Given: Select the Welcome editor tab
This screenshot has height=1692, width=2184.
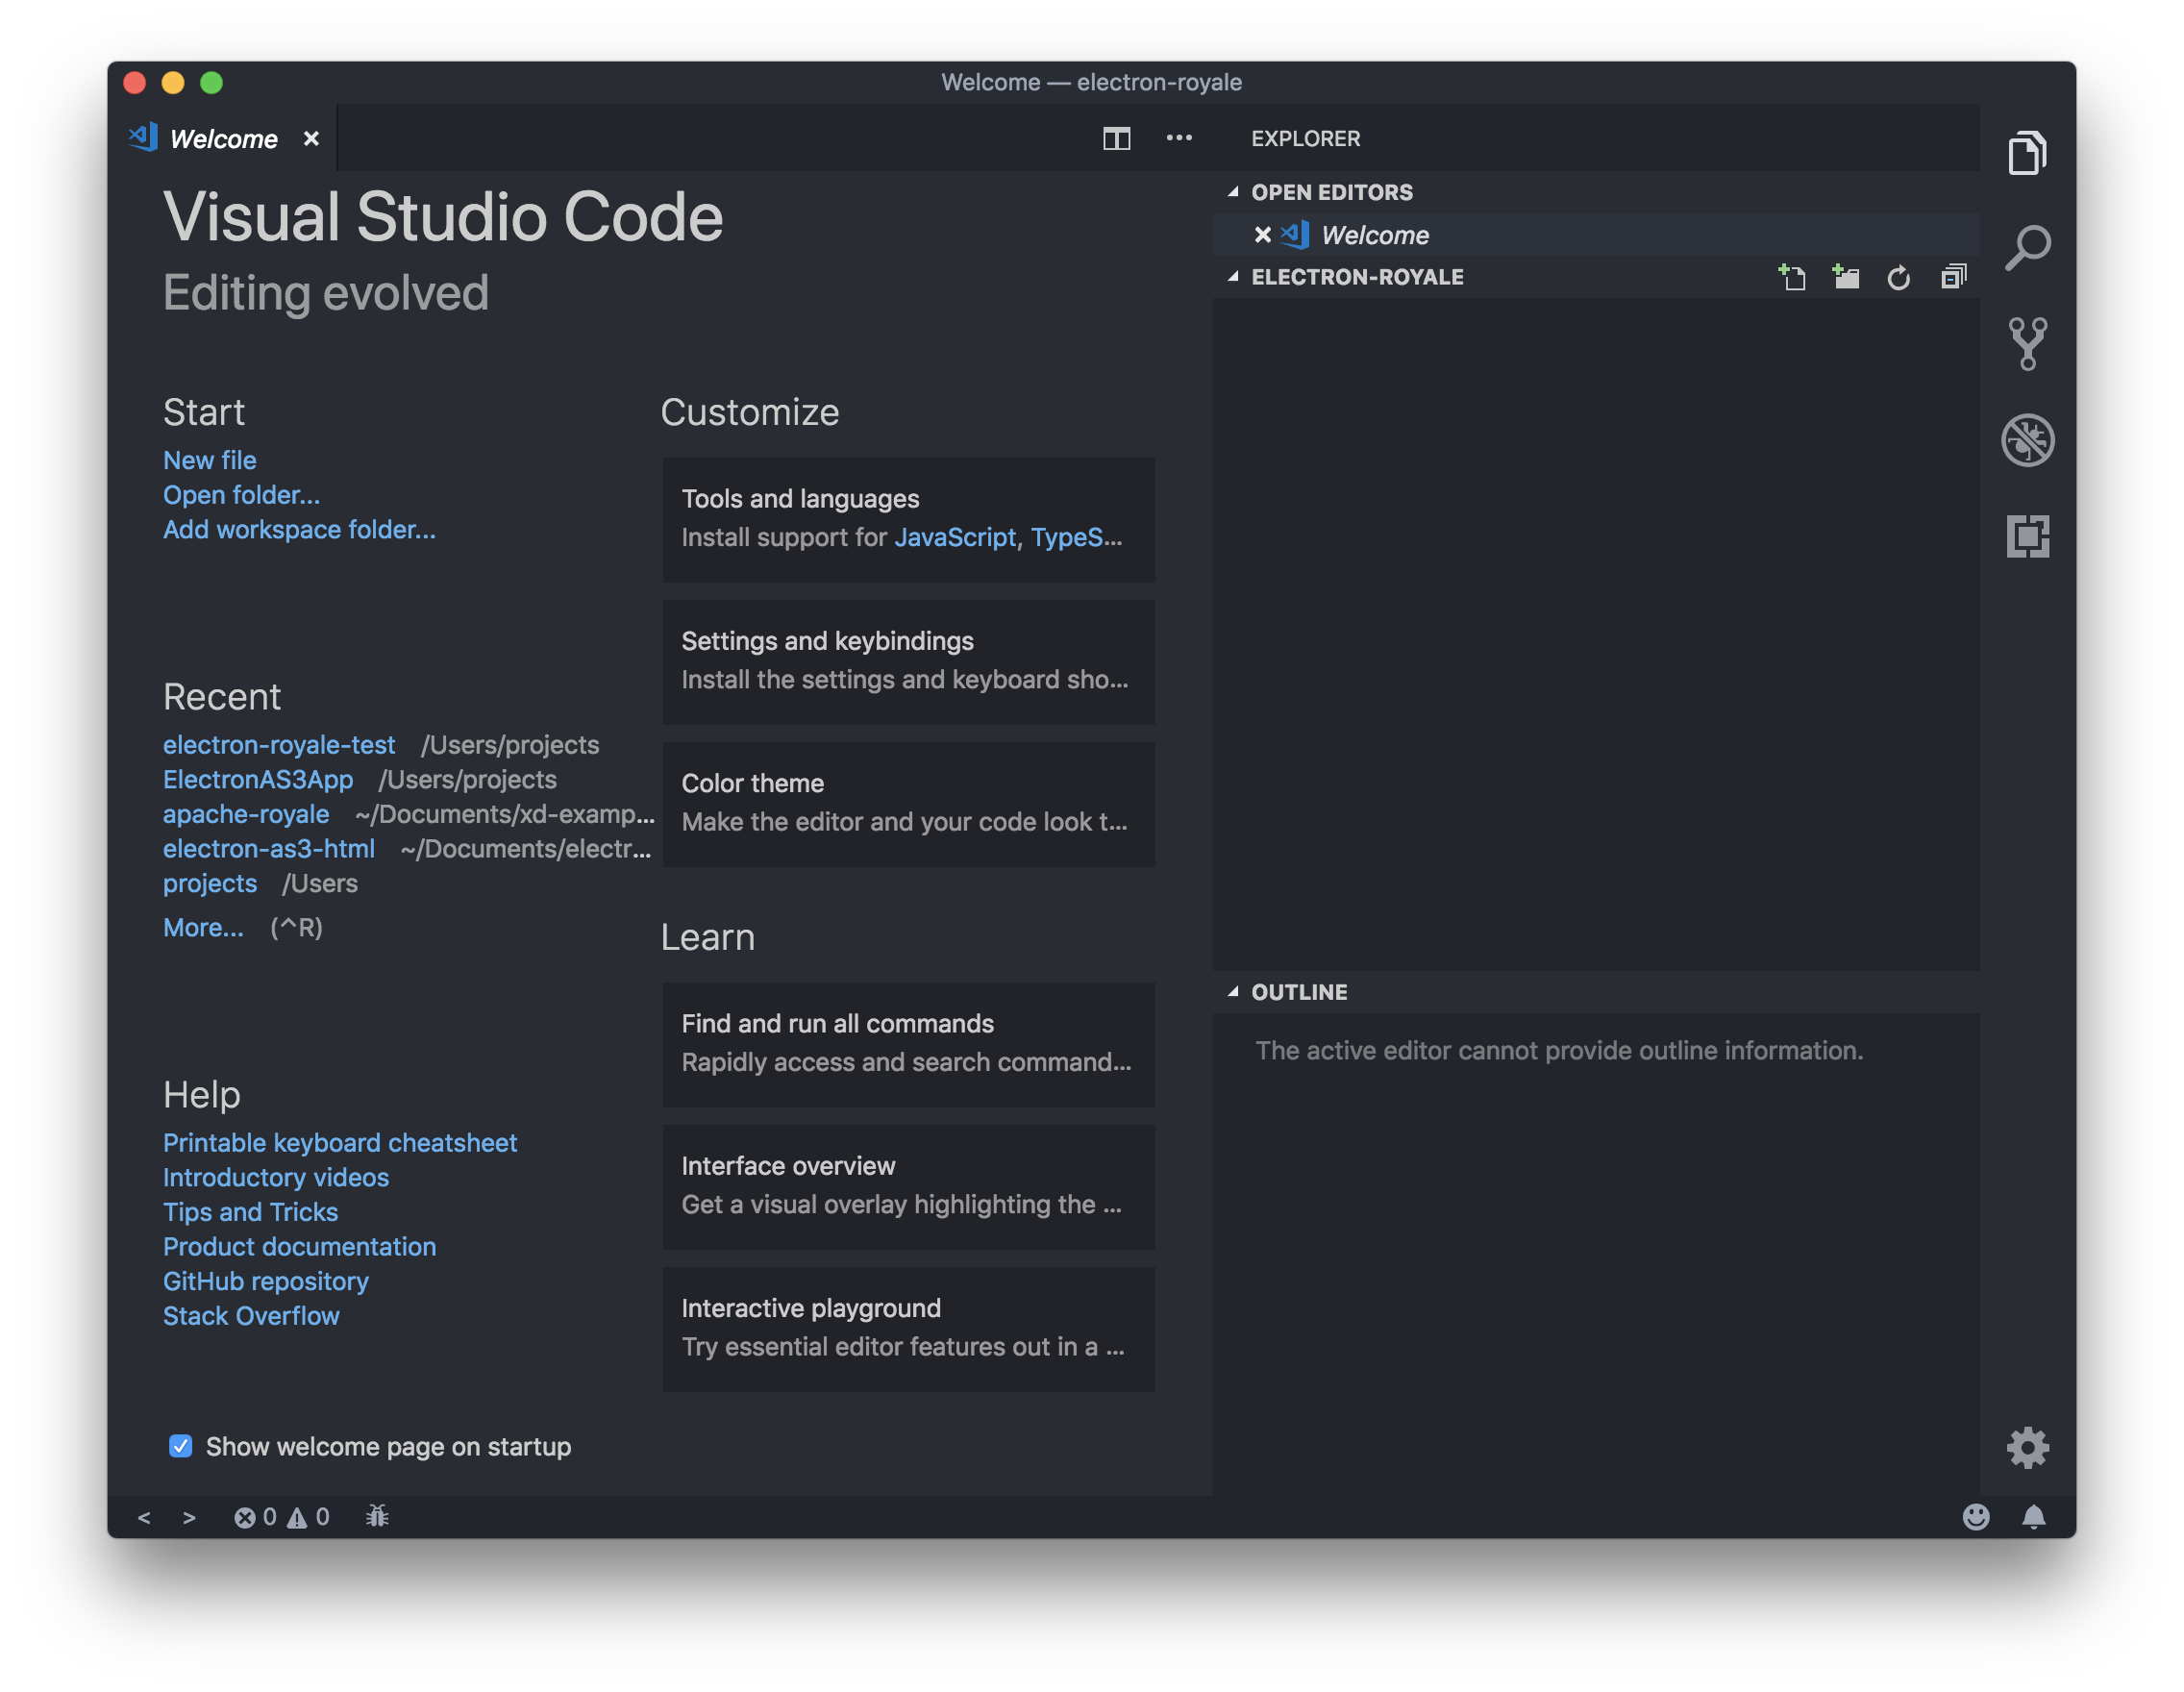Looking at the screenshot, I should click(x=223, y=138).
